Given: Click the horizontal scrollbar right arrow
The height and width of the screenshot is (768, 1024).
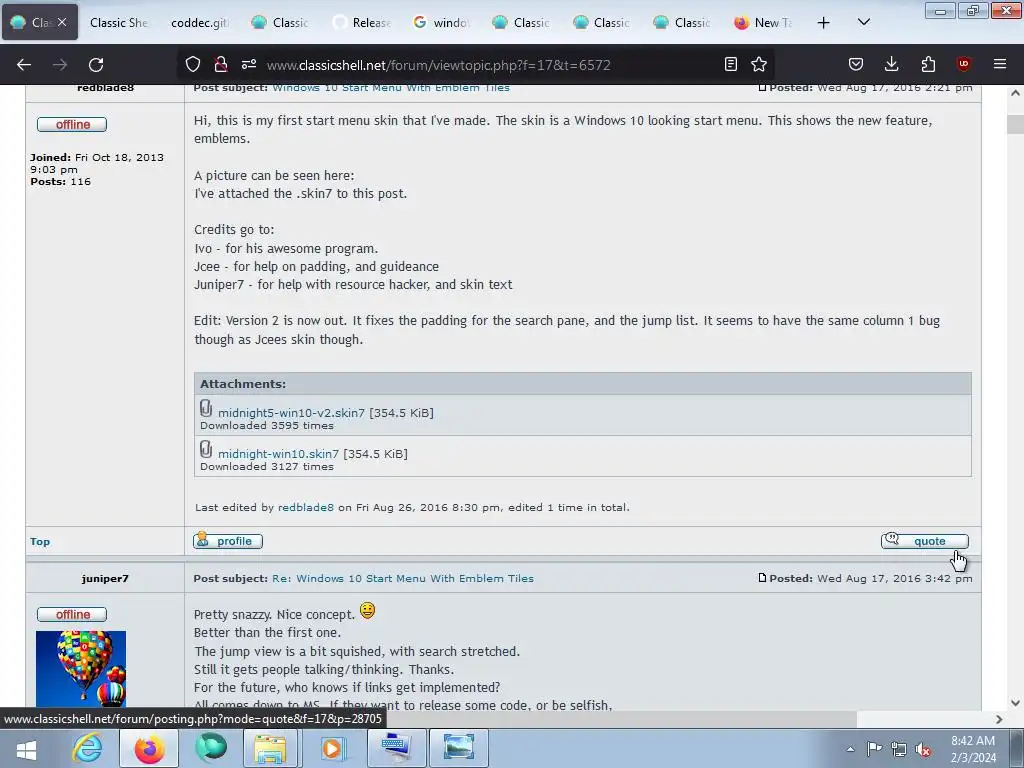Looking at the screenshot, I should coord(999,719).
